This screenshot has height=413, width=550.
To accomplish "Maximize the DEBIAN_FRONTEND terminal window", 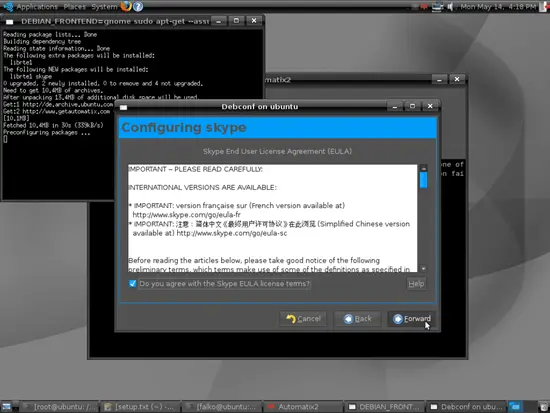I will (x=236, y=21).
